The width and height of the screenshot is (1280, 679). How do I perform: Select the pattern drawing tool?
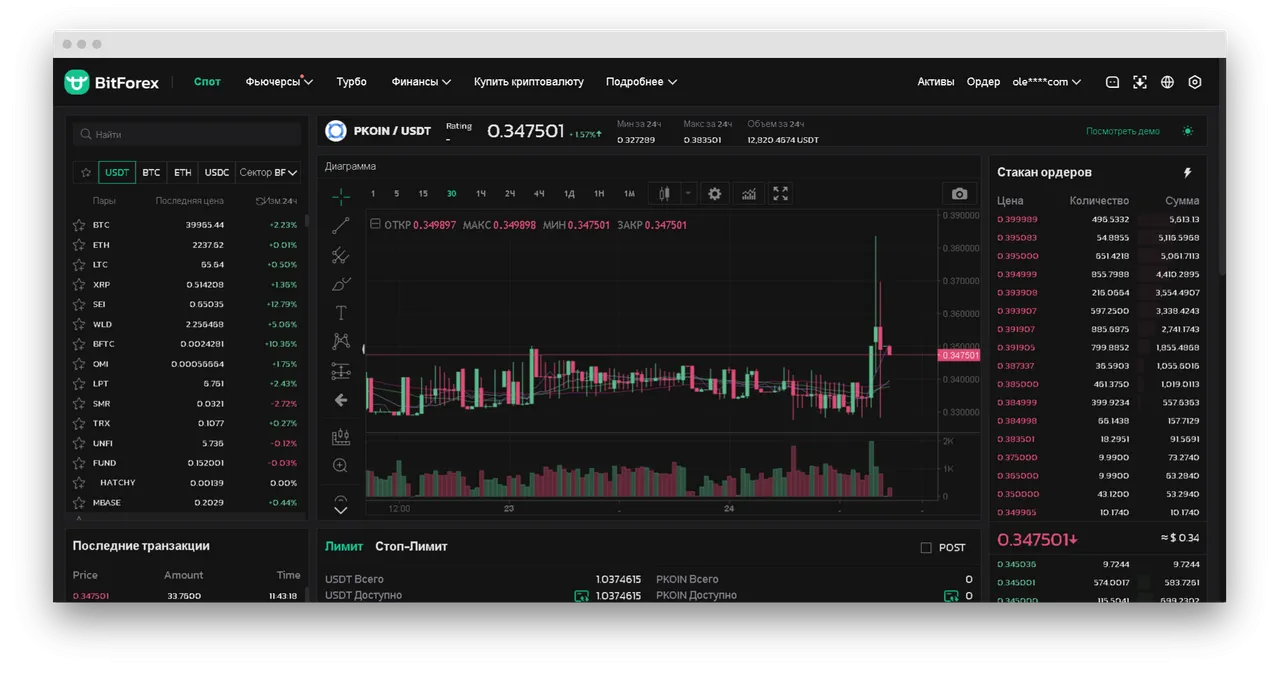click(341, 342)
